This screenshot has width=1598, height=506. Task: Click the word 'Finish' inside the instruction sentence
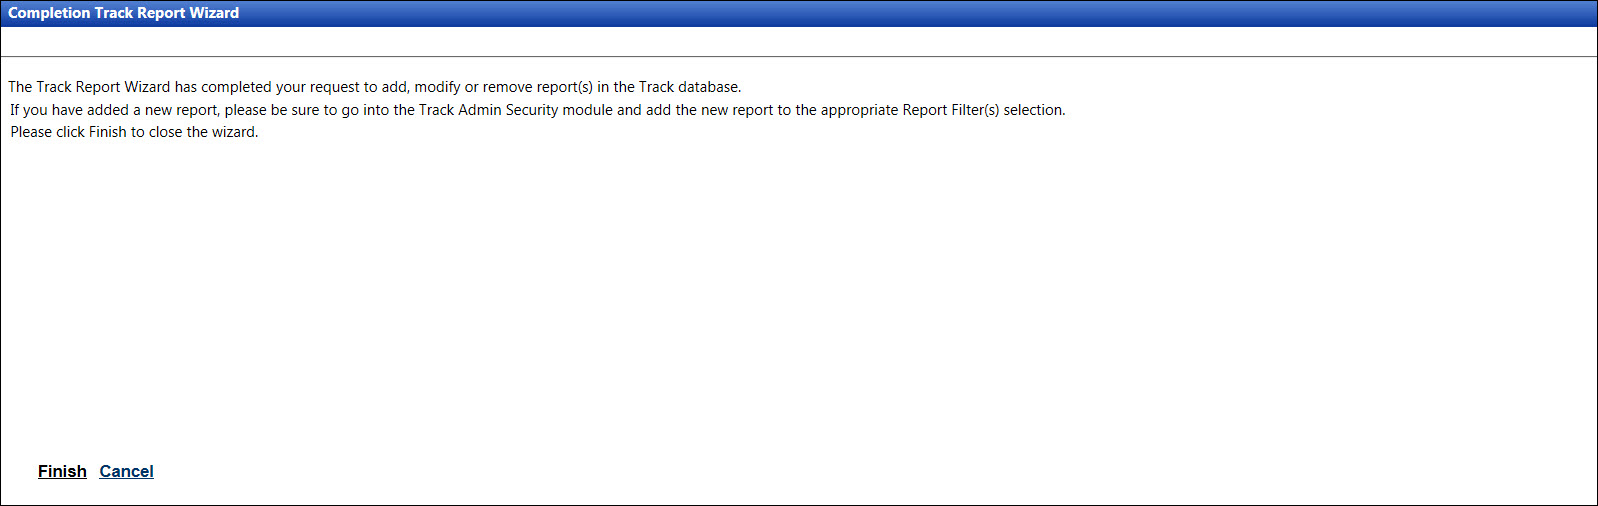tap(108, 132)
